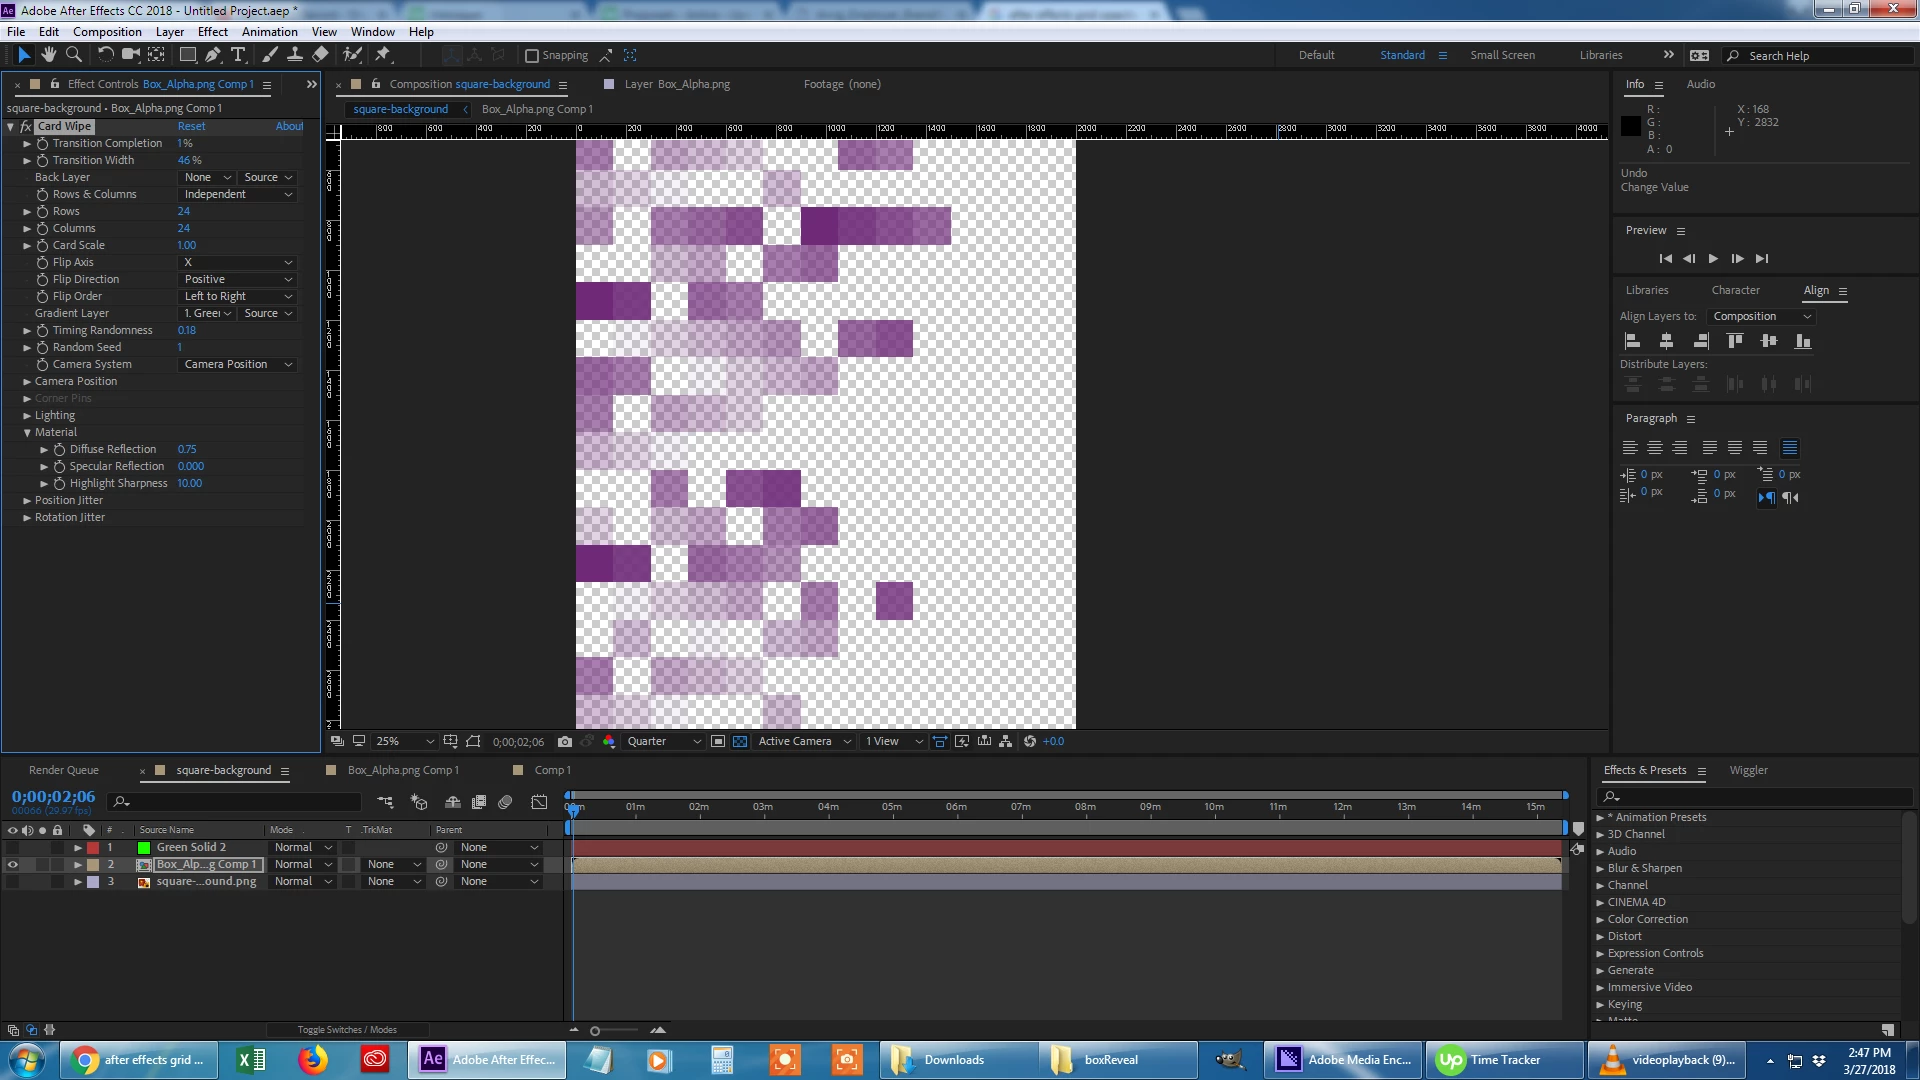Viewport: 1920px width, 1080px height.
Task: Take snapshot with camera icon
Action: pos(565,742)
